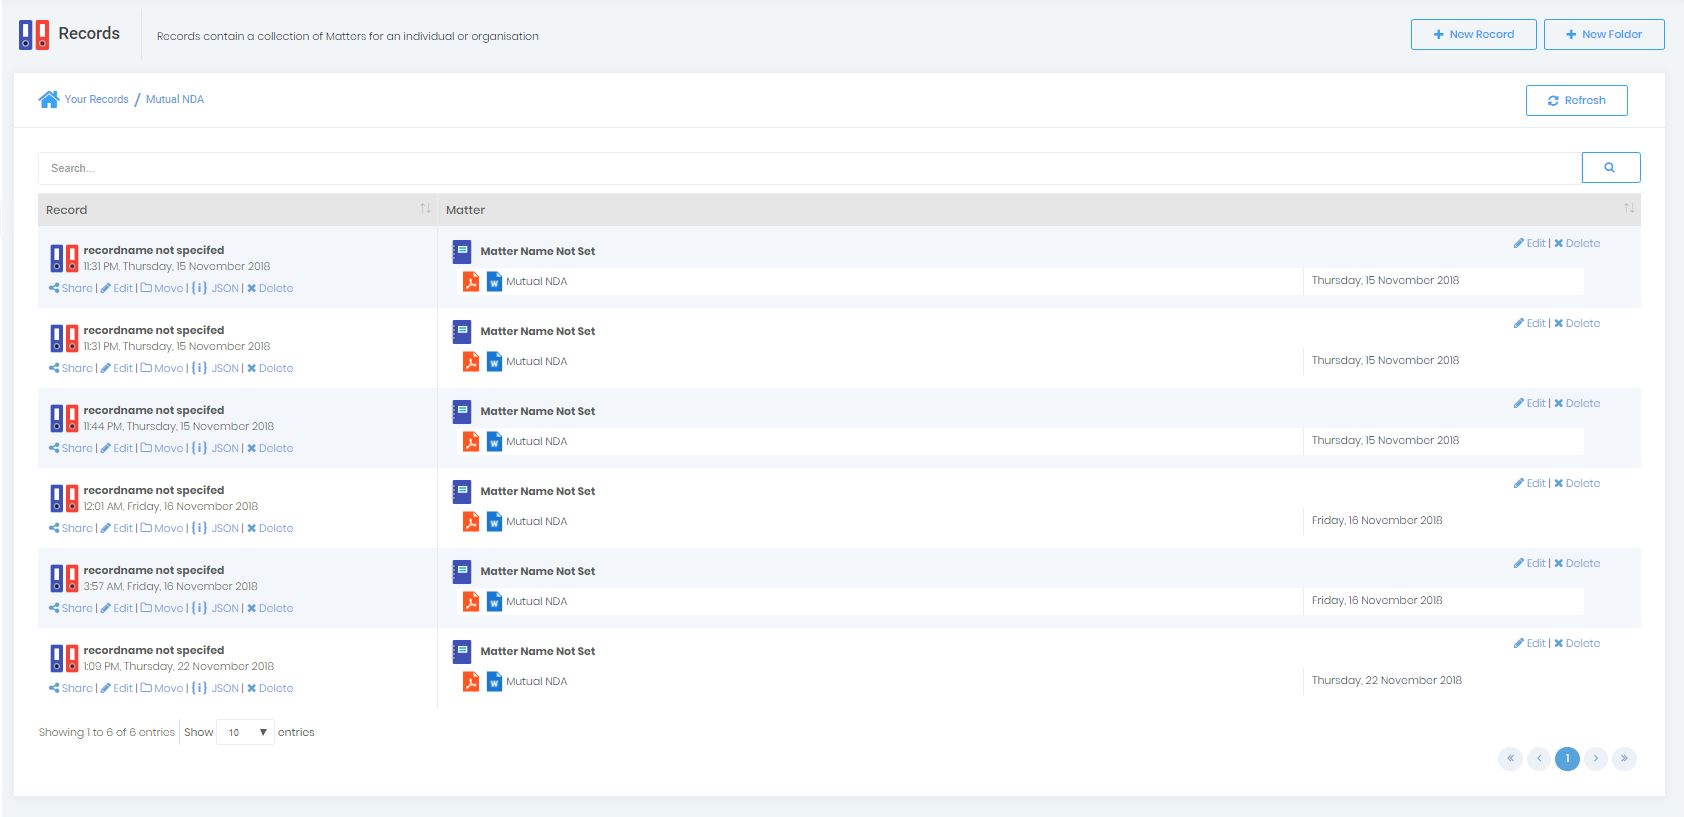Select page 1 in pagination
1684x817 pixels.
[x=1567, y=759]
